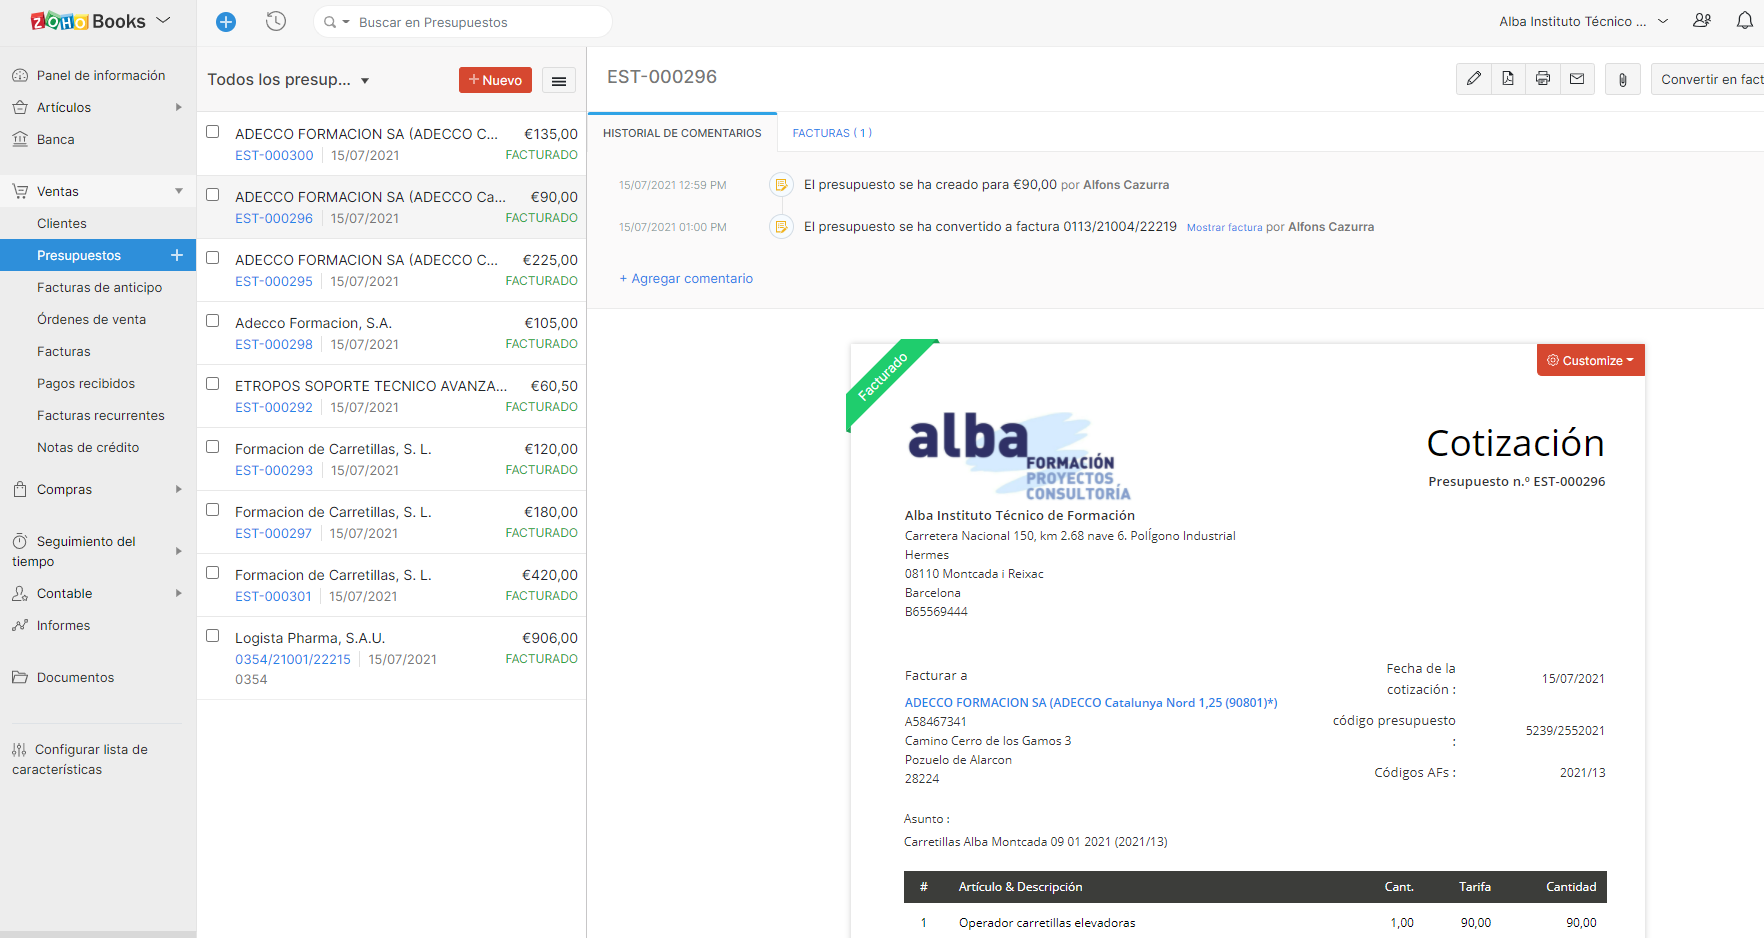This screenshot has width=1764, height=938.
Task: Open the recent activity history clock icon
Action: (x=276, y=21)
